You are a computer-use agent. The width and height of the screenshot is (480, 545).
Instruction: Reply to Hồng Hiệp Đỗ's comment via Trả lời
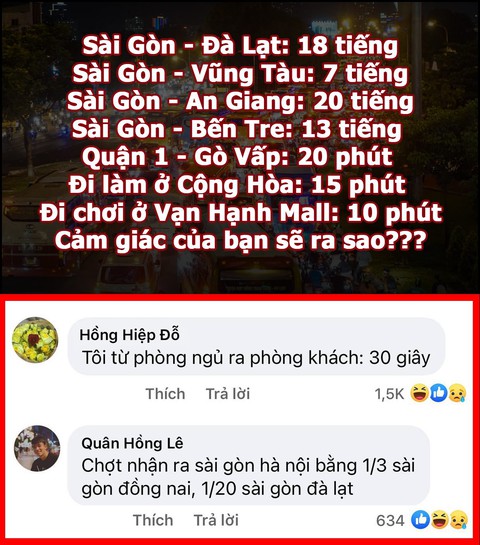(228, 394)
